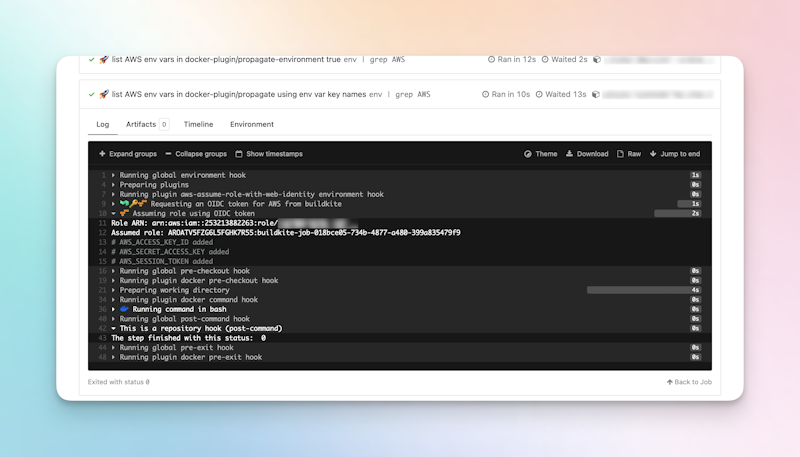This screenshot has width=800, height=457.
Task: Click the '# AWS_ACCESS_KEY_ID added' line
Action: pos(162,242)
